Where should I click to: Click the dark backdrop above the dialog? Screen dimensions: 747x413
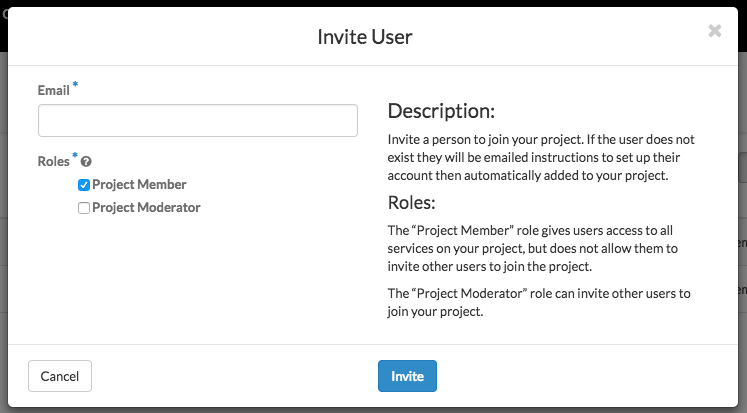click(374, 3)
